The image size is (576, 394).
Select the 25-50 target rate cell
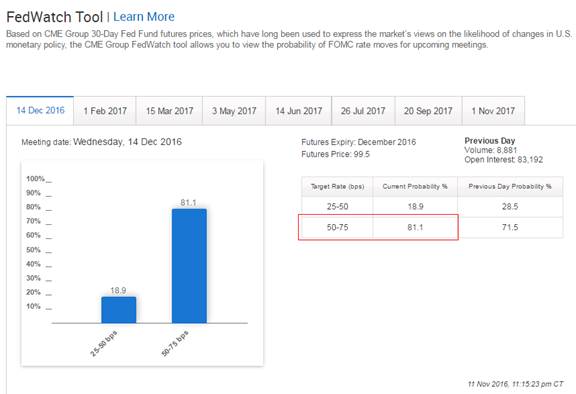coord(337,206)
